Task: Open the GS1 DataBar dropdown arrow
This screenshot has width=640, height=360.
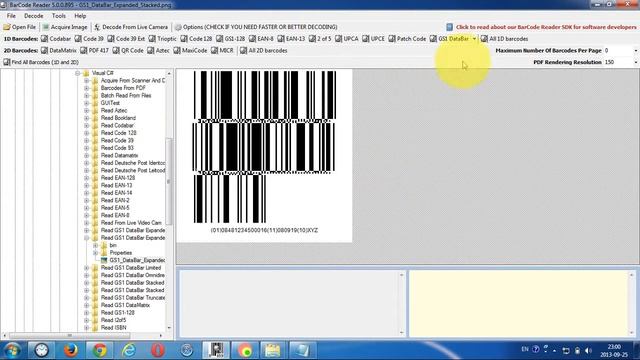Action: [474, 39]
